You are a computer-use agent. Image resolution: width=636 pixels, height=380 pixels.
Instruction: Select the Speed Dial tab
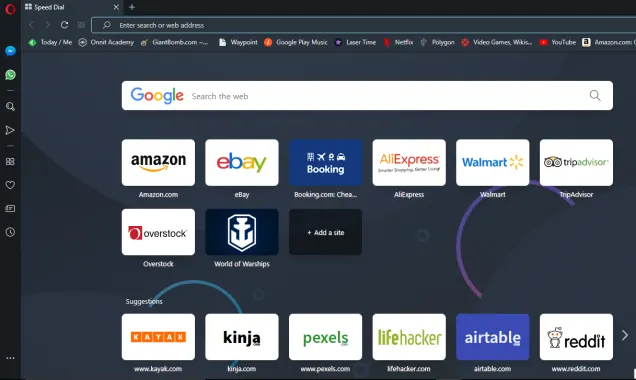click(72, 7)
